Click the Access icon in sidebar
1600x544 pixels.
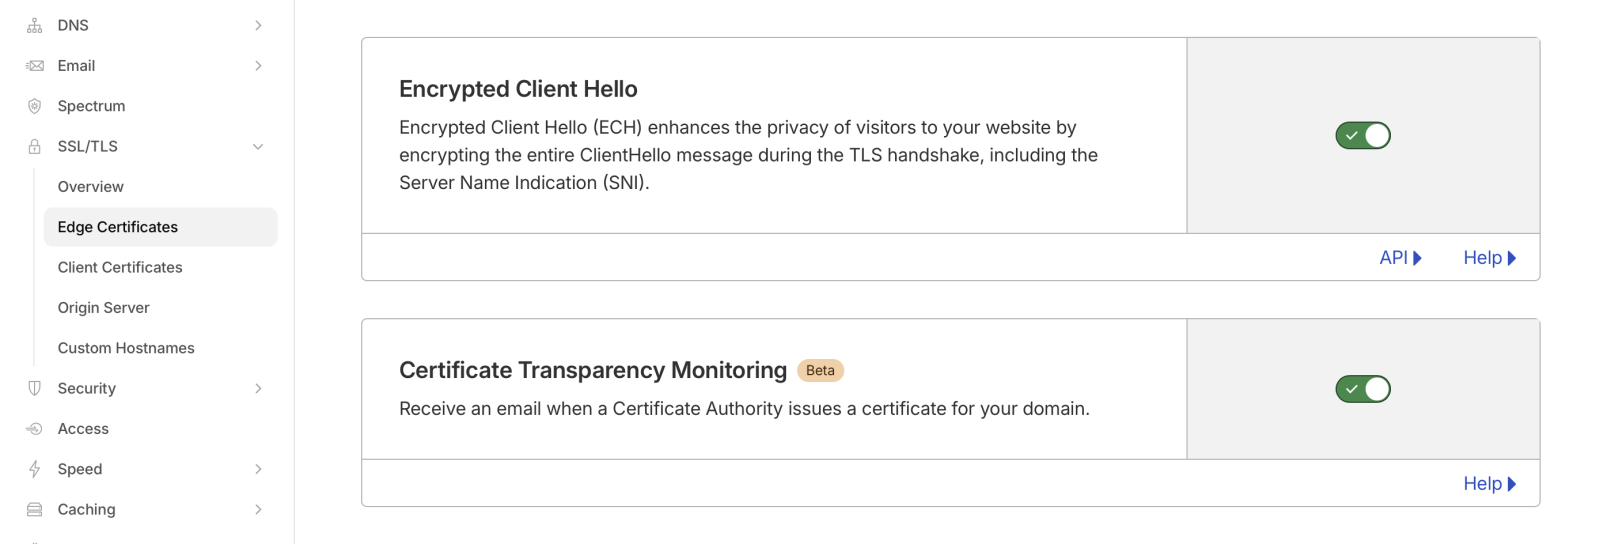tap(35, 429)
